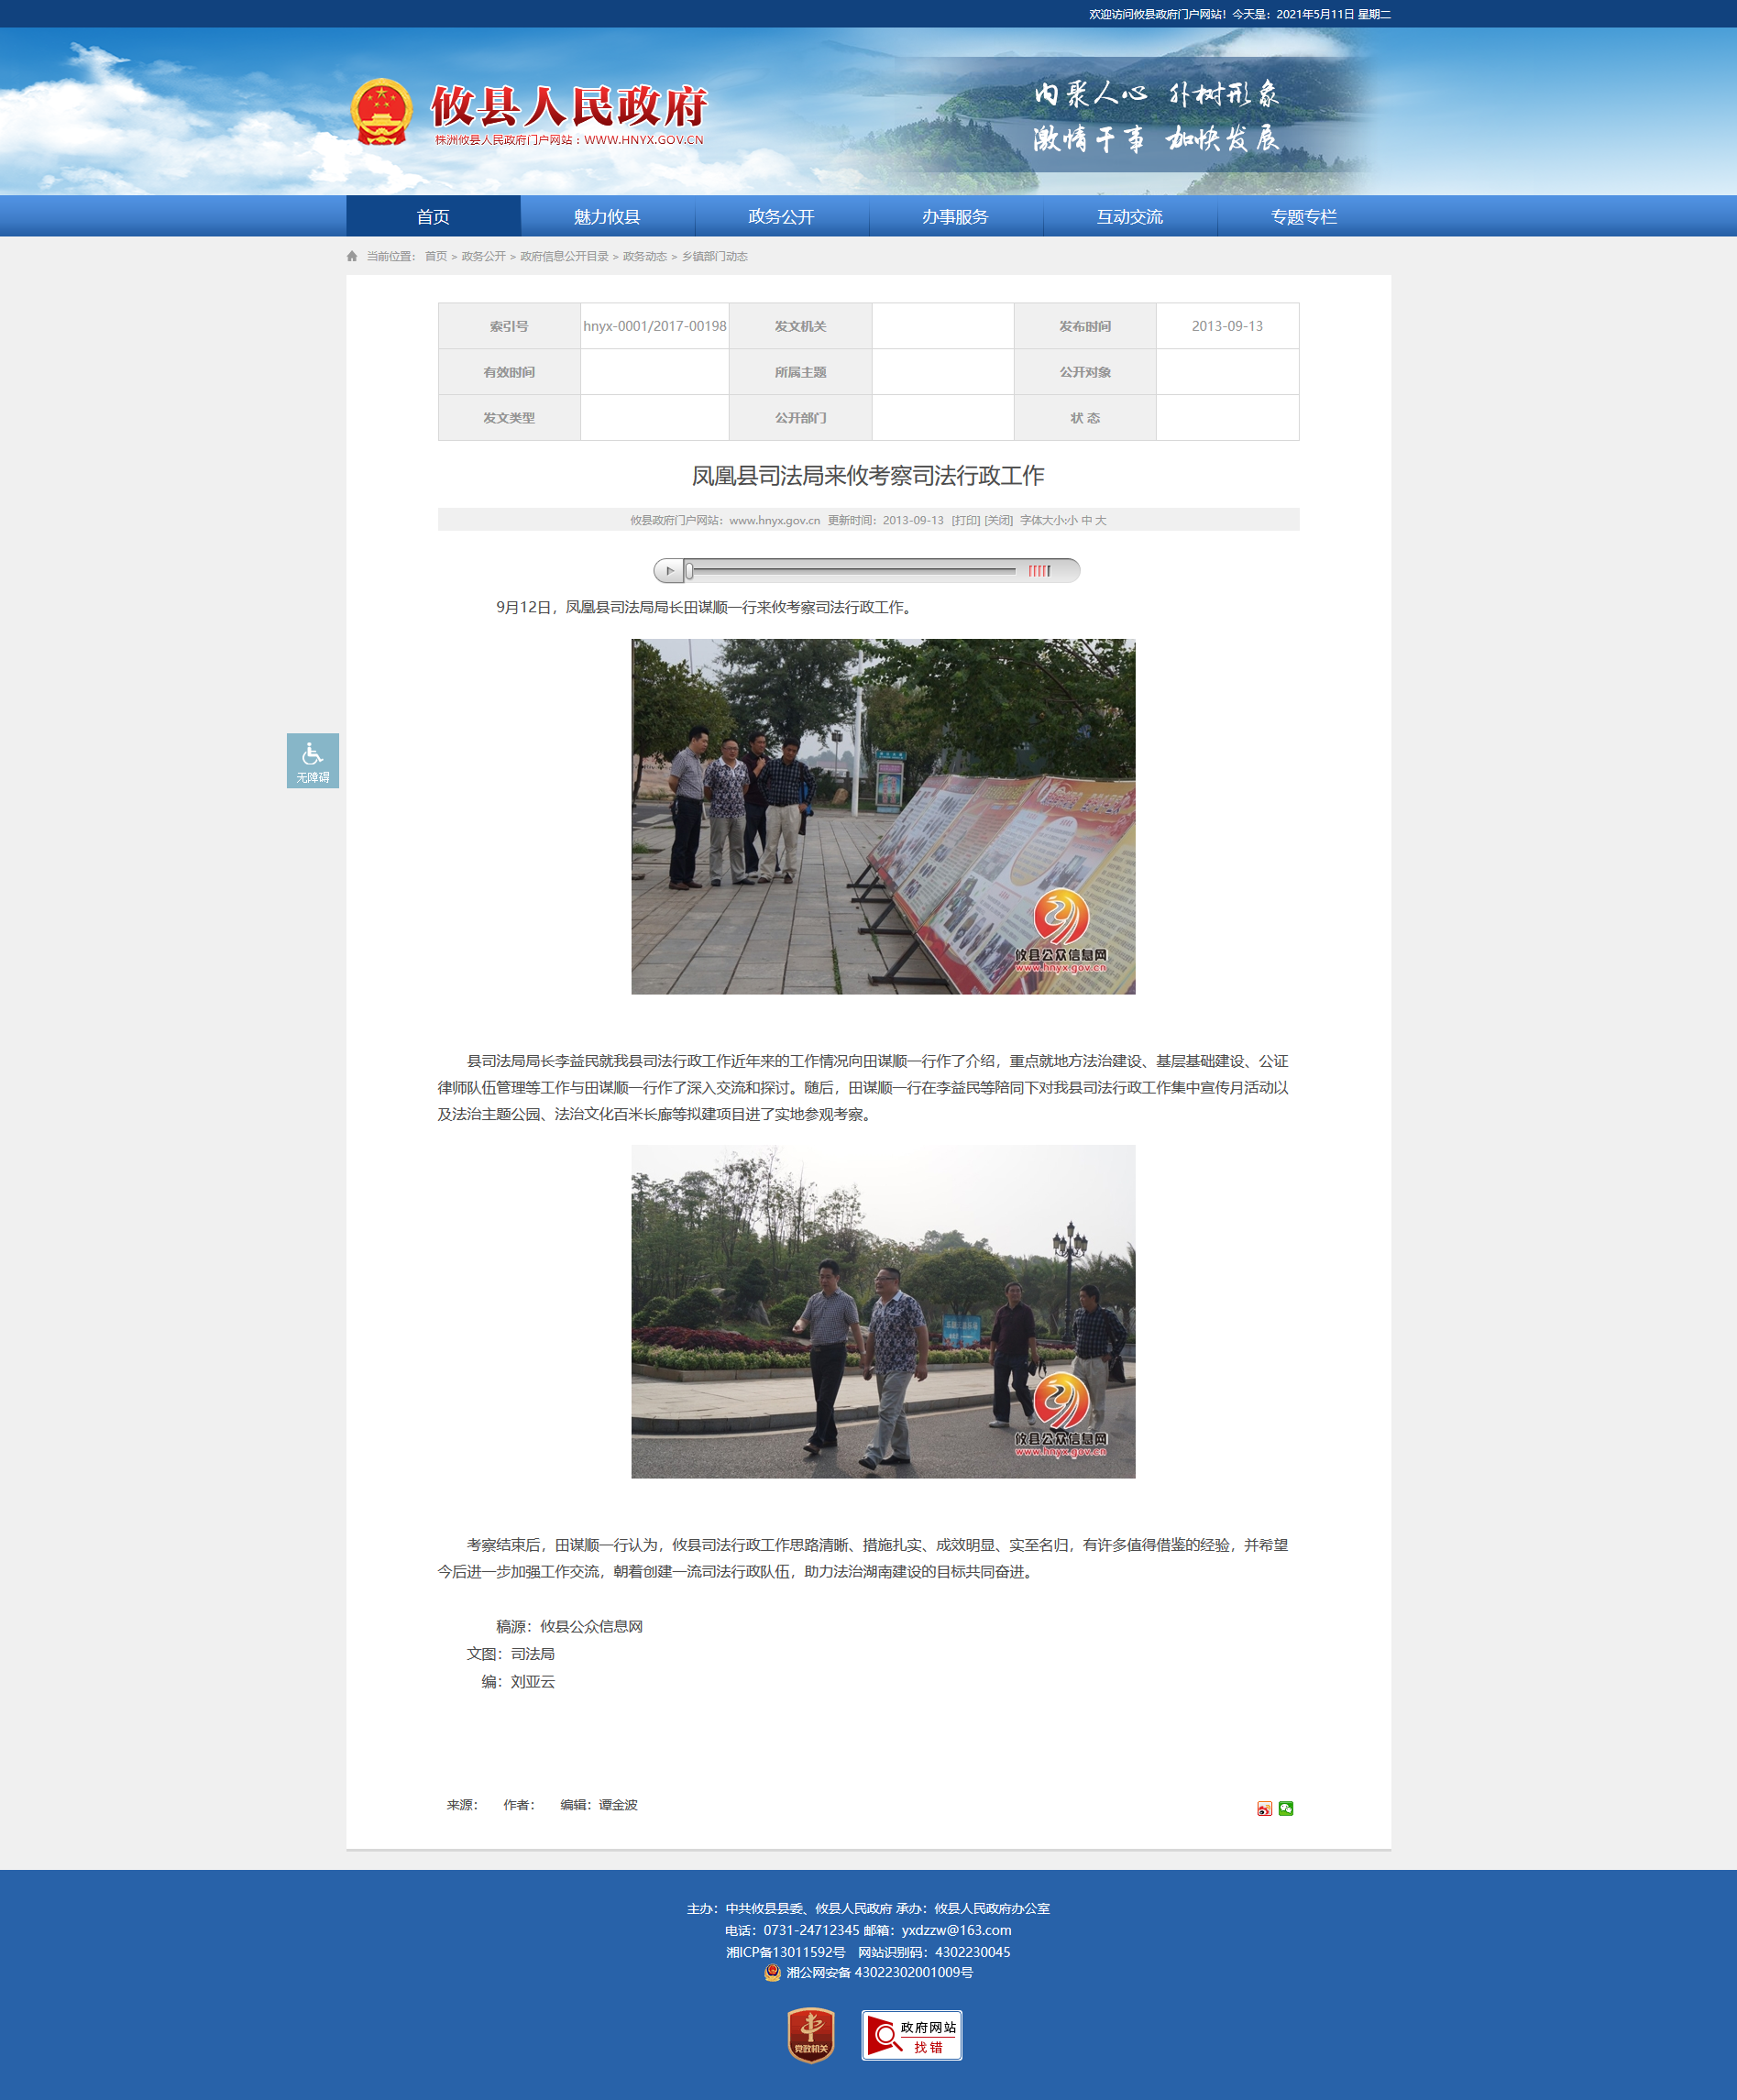
Task: Click the national emblem logo in header
Action: (x=381, y=112)
